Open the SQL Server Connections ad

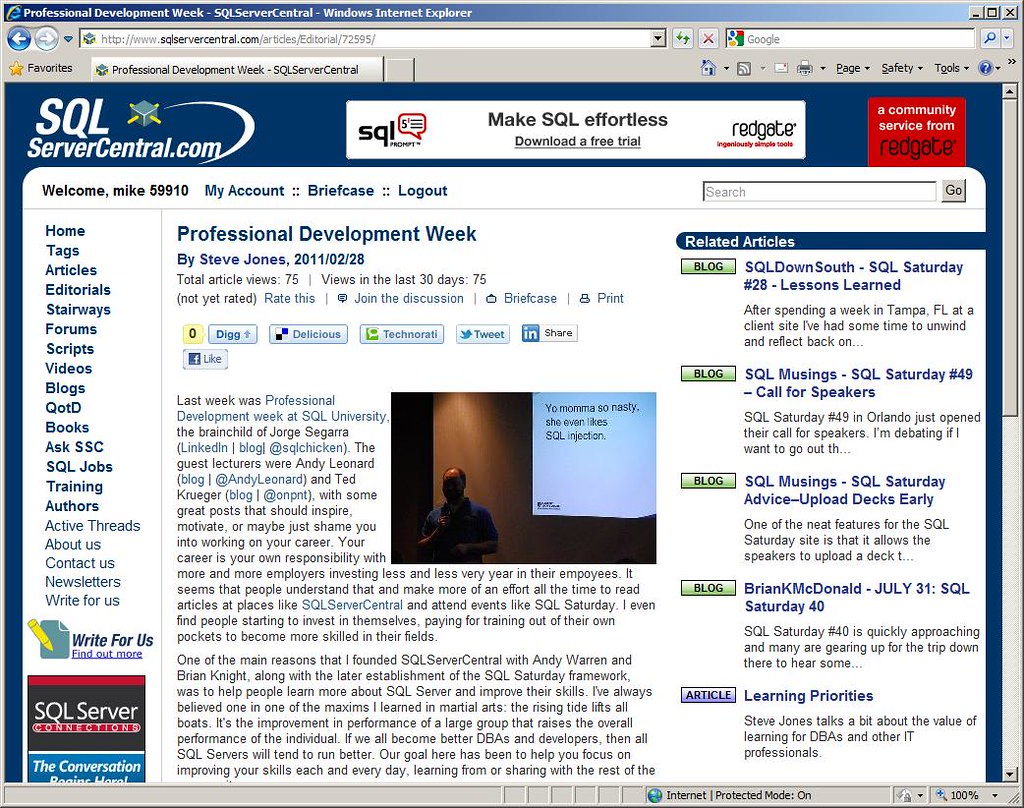tap(86, 728)
